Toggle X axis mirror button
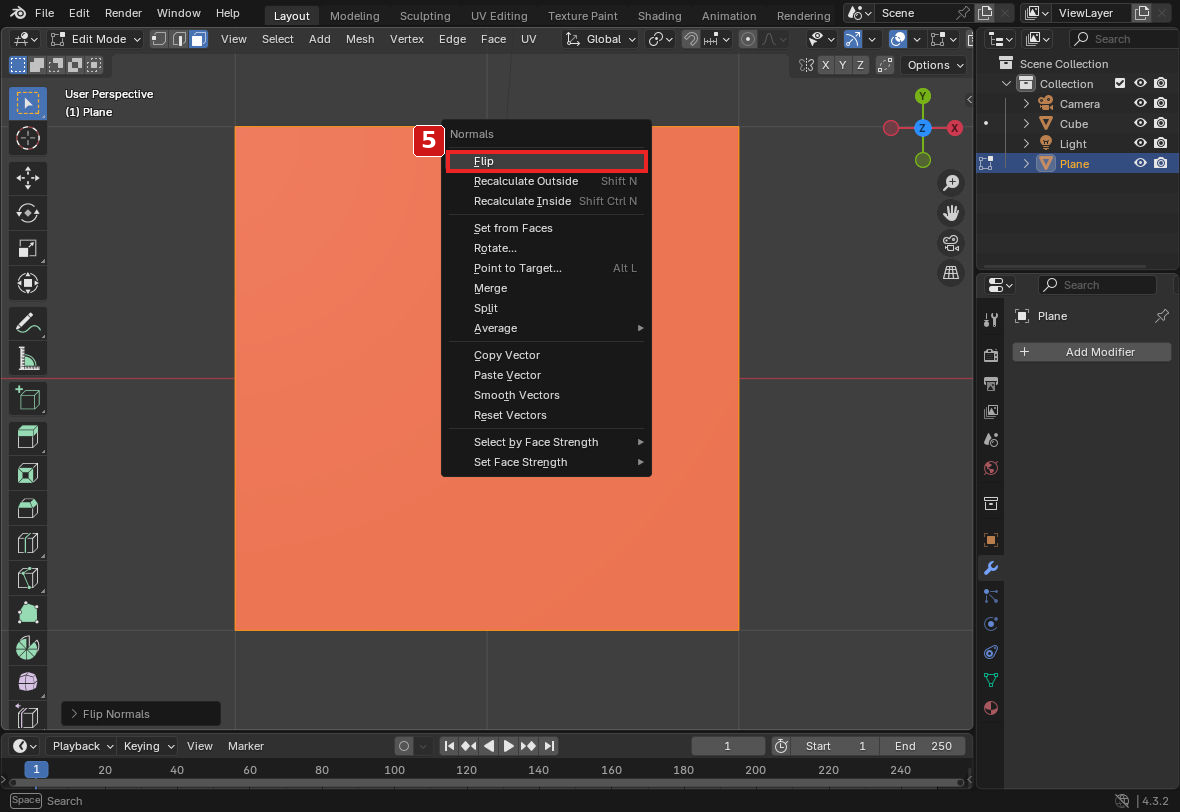 (826, 65)
